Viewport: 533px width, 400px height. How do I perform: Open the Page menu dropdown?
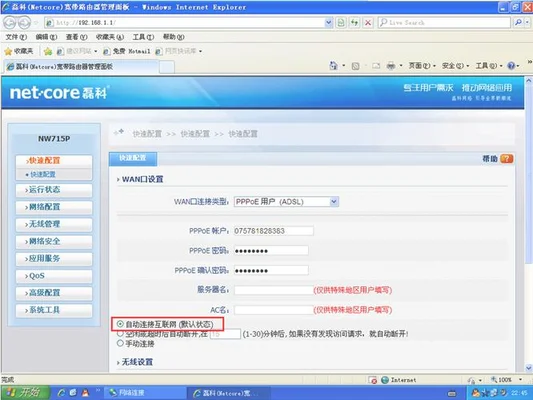(422, 66)
